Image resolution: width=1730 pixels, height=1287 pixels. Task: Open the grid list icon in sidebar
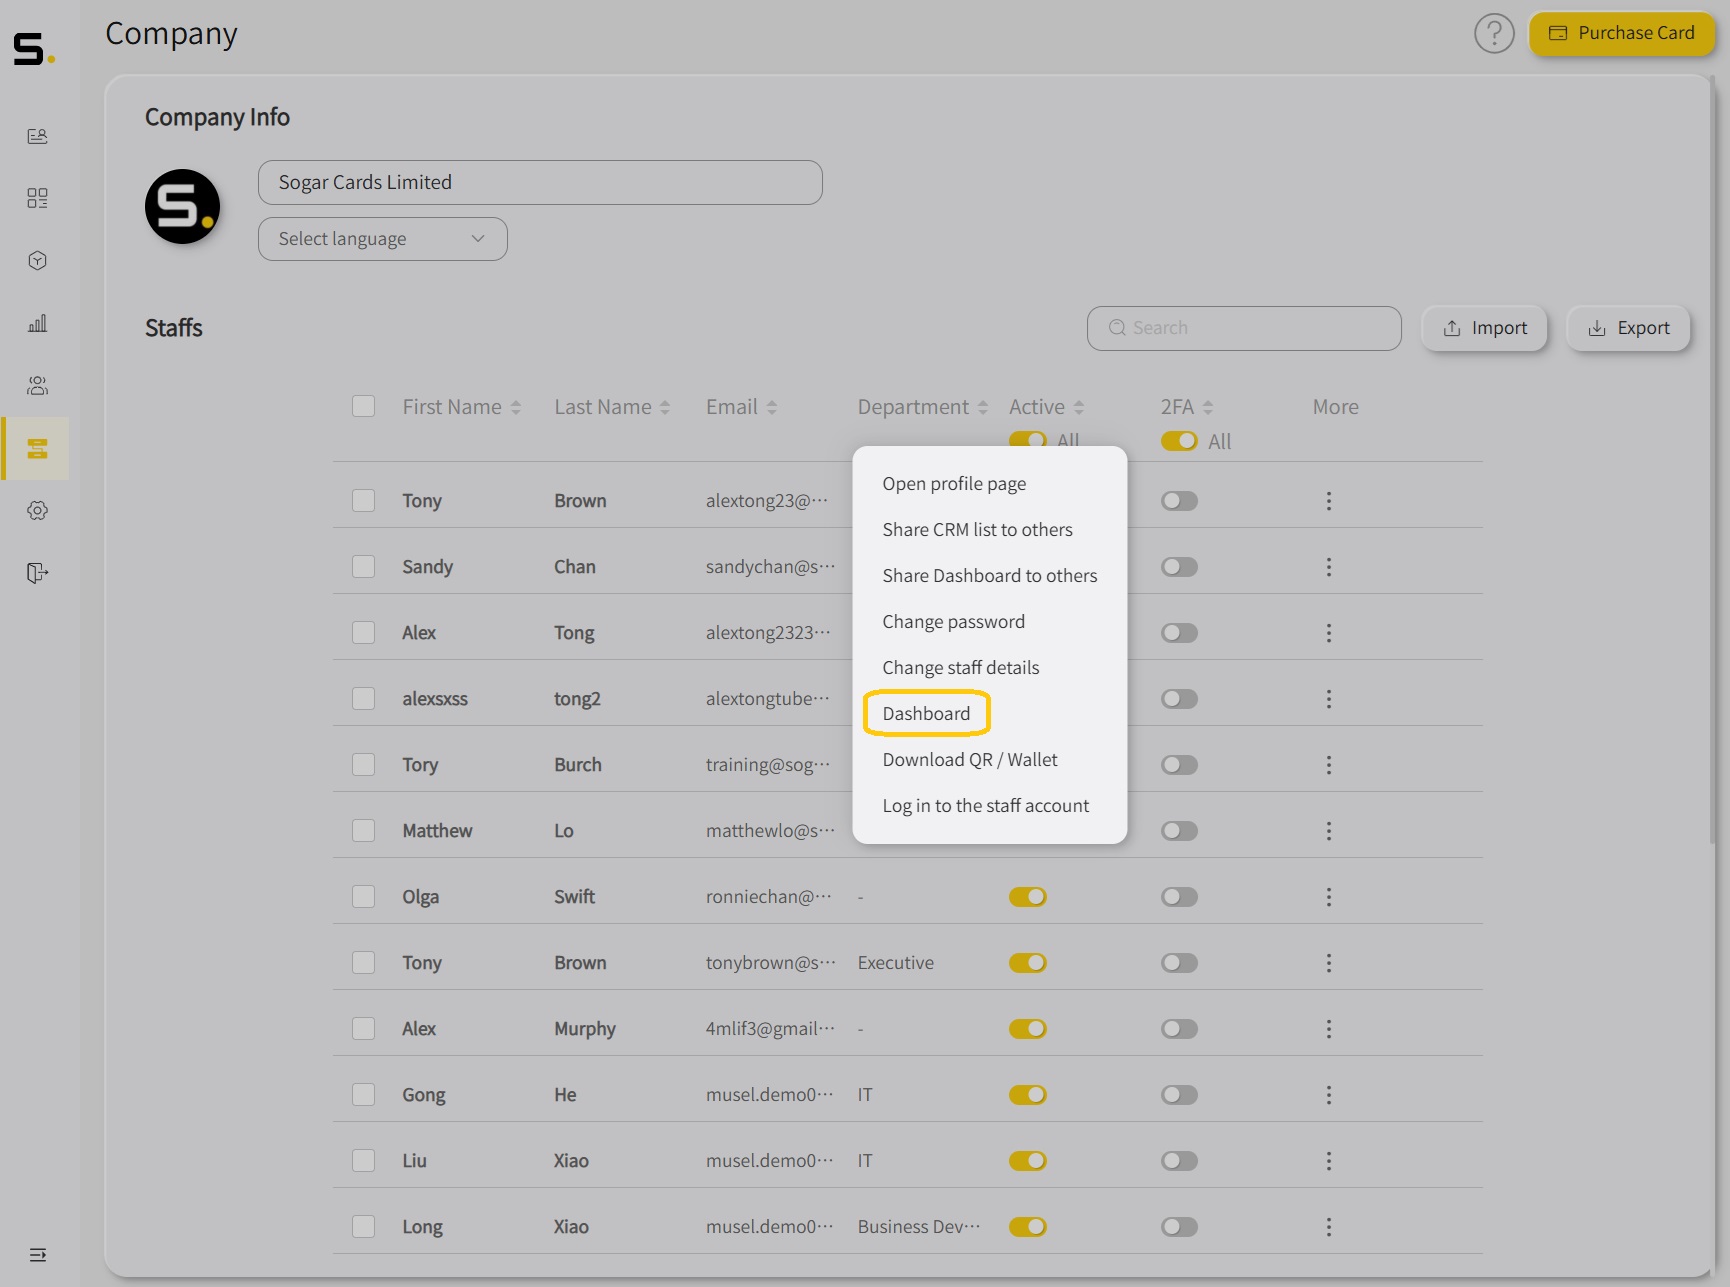click(x=37, y=198)
